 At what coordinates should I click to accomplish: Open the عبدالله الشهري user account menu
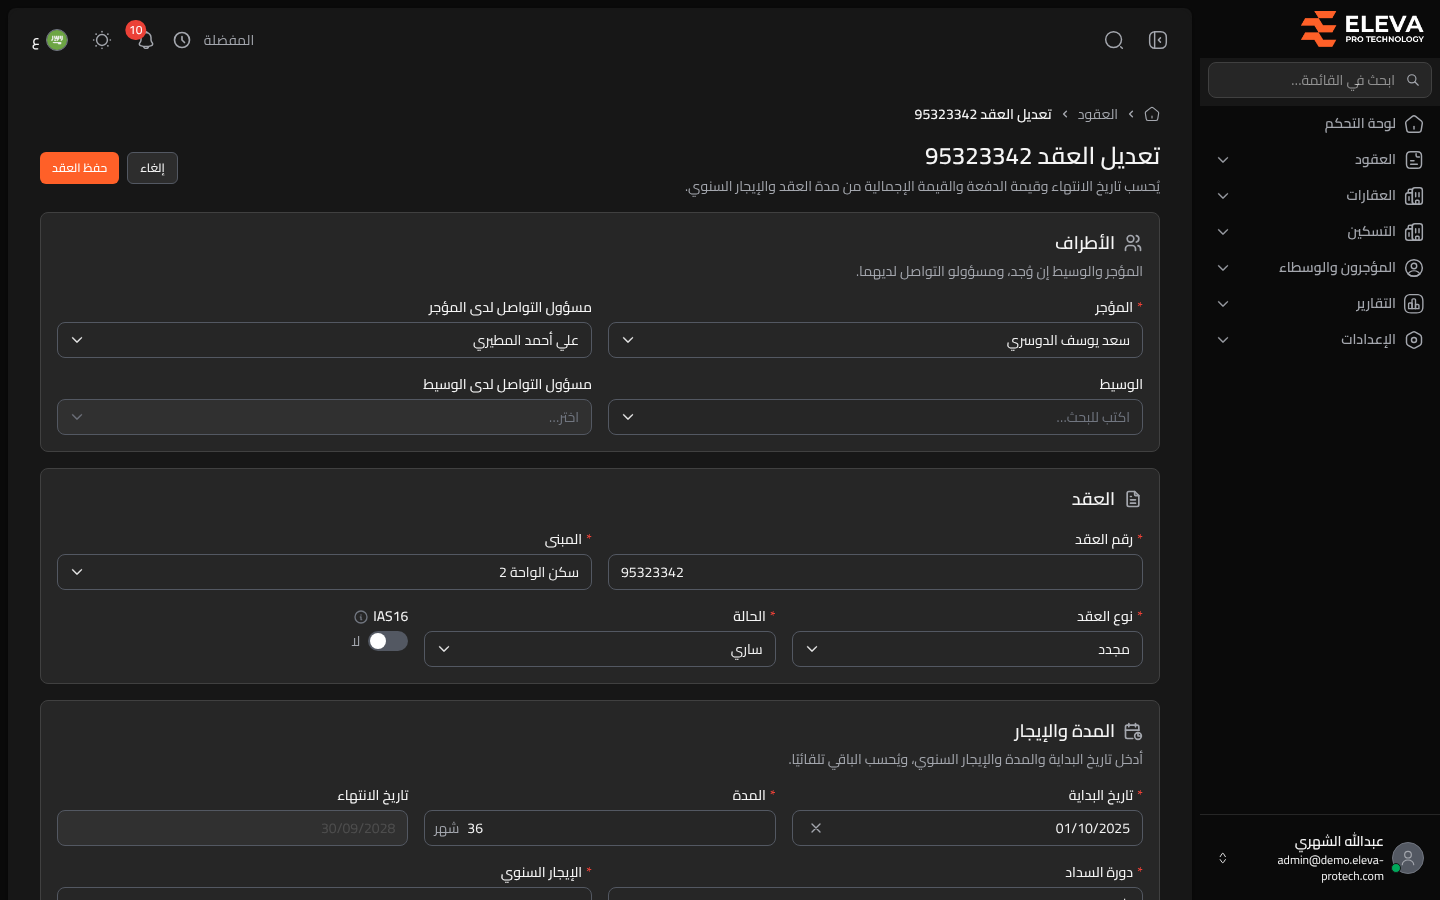[1320, 858]
